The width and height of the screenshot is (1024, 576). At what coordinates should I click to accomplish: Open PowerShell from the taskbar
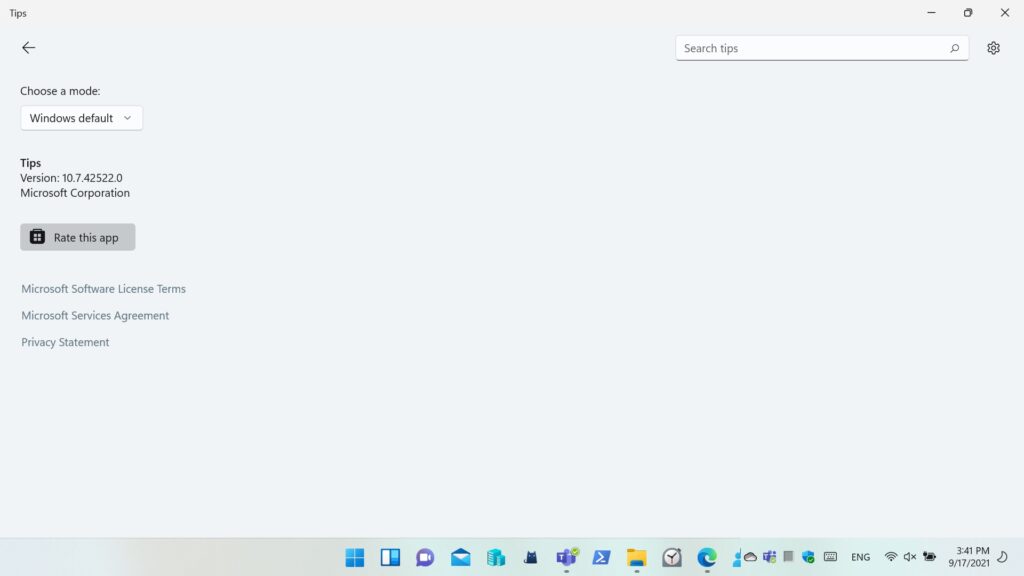click(x=601, y=557)
